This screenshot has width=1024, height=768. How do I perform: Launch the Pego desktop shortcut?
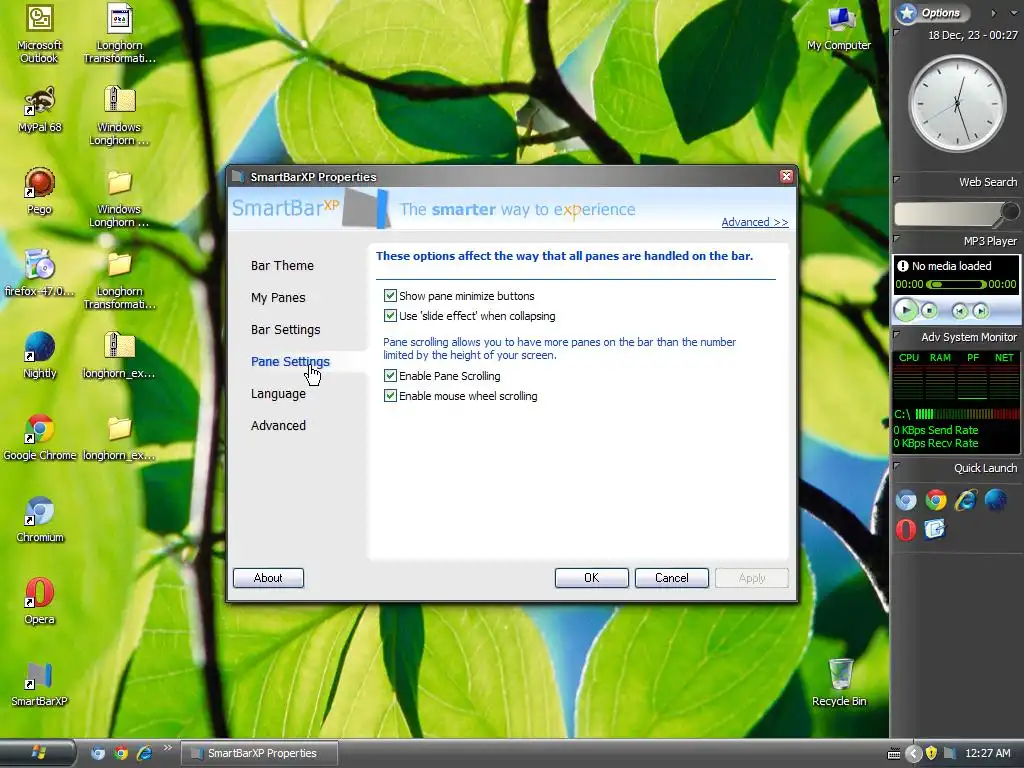pyautogui.click(x=39, y=191)
